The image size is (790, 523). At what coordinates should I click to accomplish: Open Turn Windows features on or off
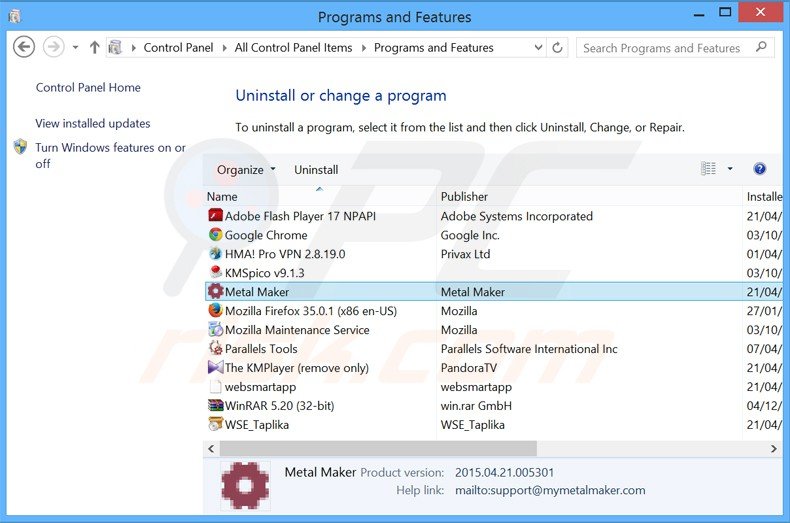tap(110, 156)
